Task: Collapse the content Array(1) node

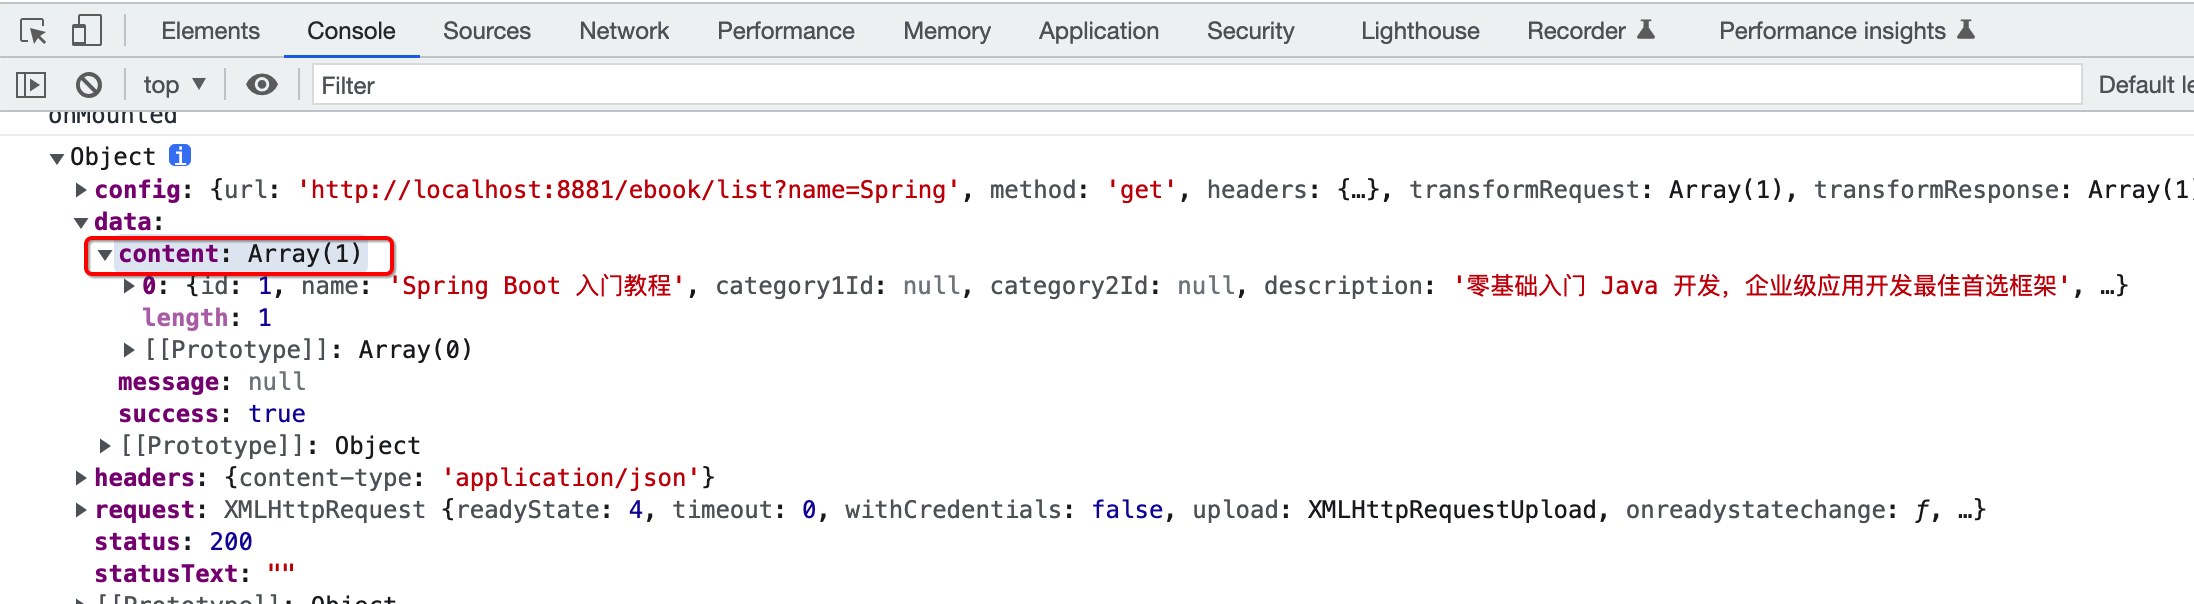Action: tap(104, 255)
